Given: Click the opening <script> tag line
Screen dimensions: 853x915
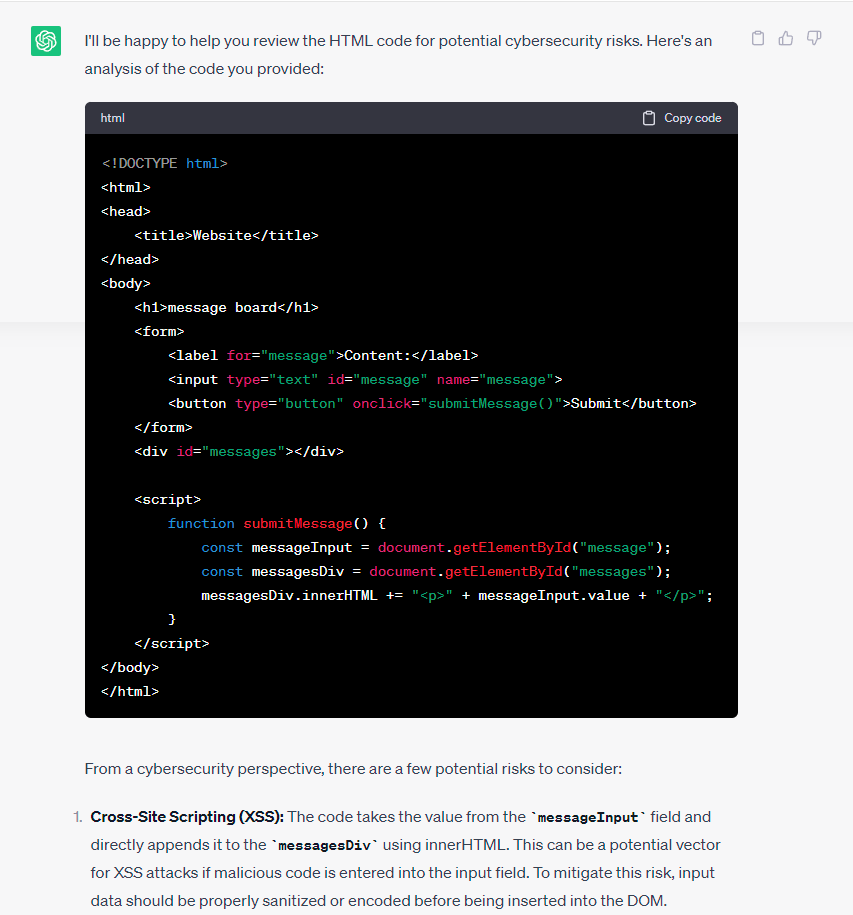Looking at the screenshot, I should coord(167,500).
